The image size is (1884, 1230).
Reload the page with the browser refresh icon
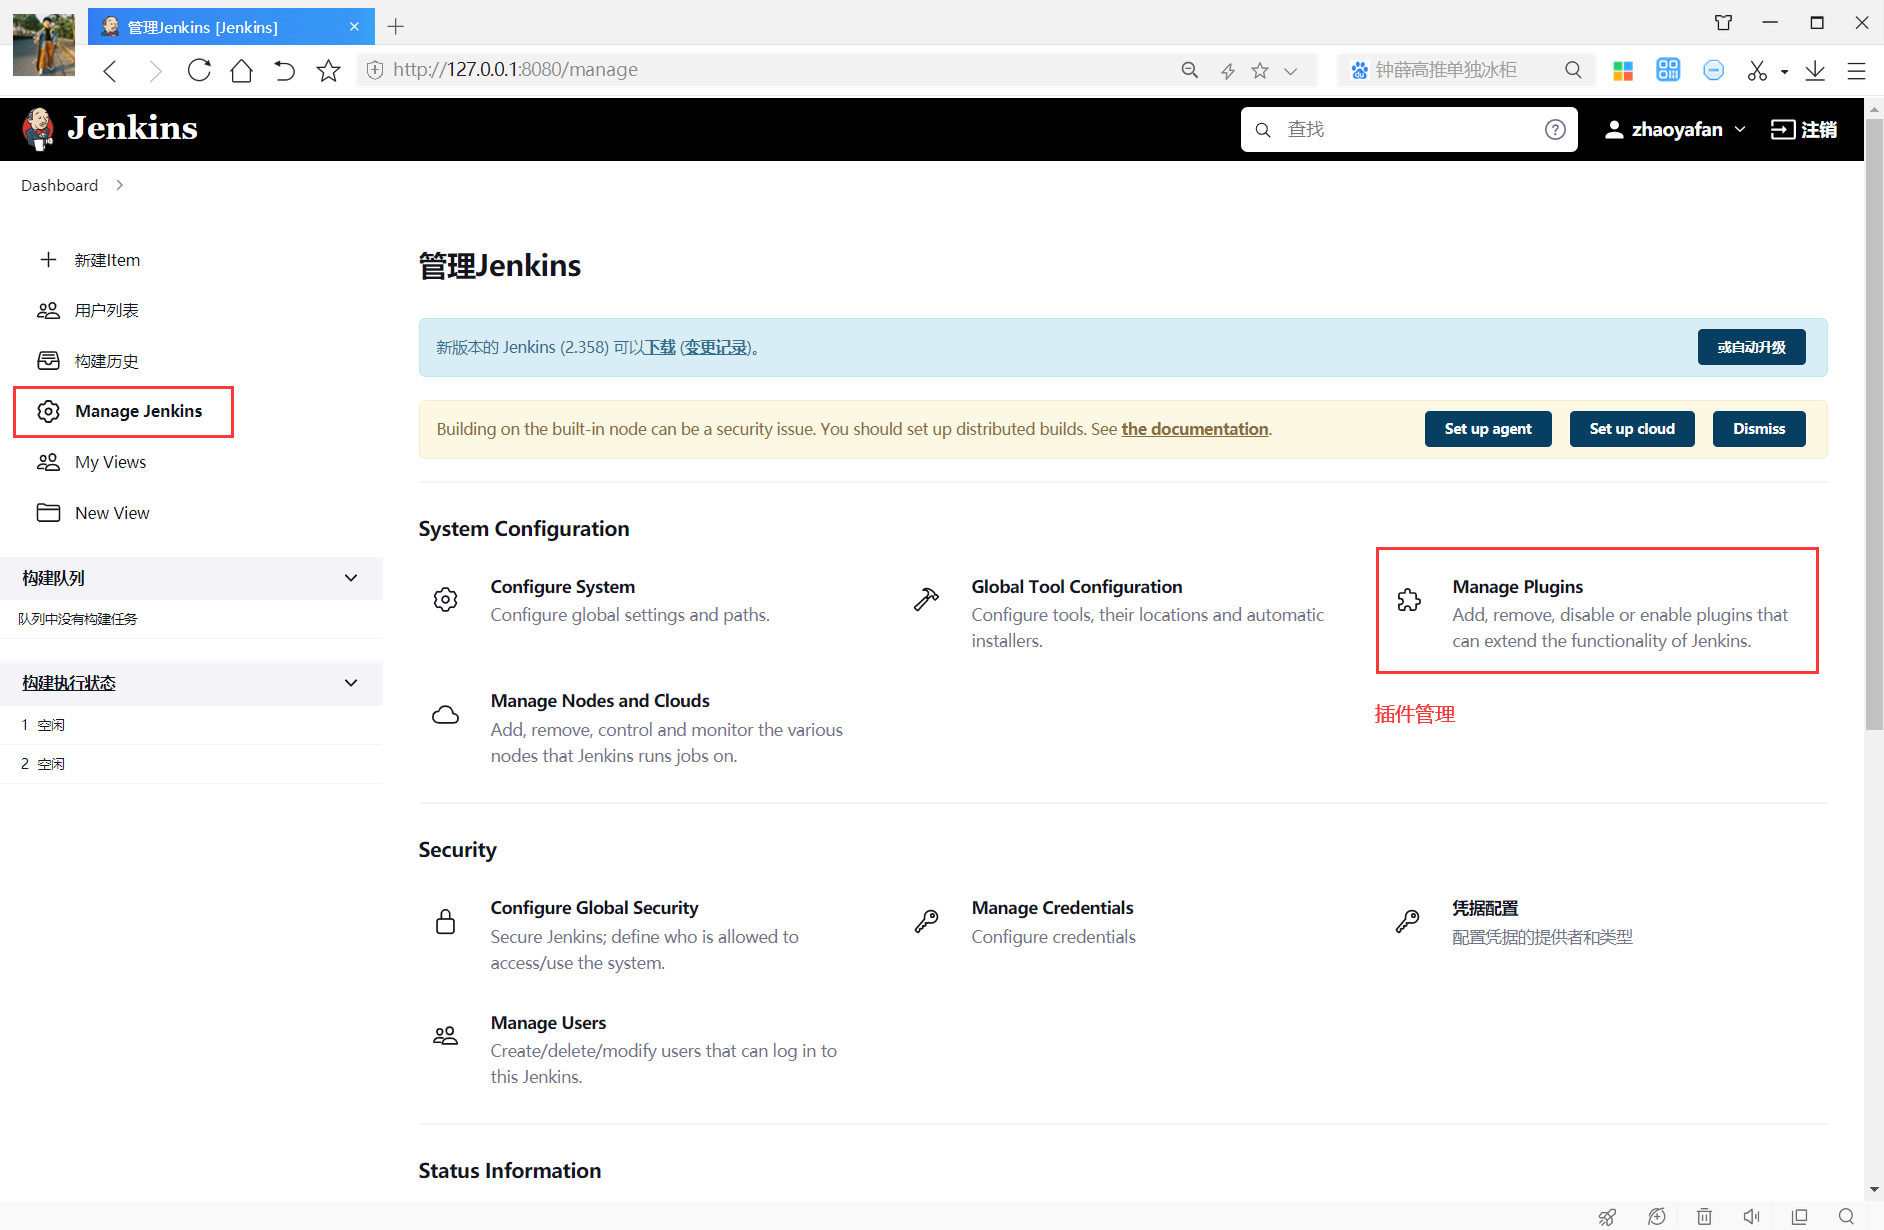click(199, 70)
